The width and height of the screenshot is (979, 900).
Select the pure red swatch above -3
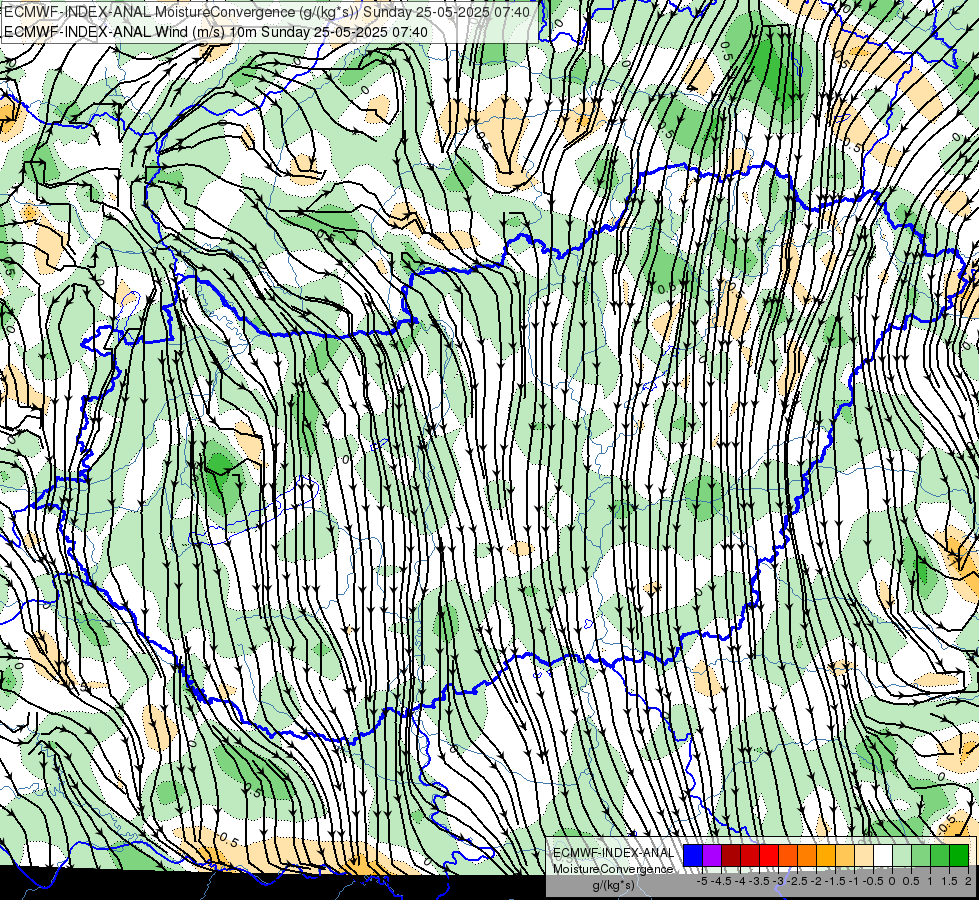click(x=769, y=855)
